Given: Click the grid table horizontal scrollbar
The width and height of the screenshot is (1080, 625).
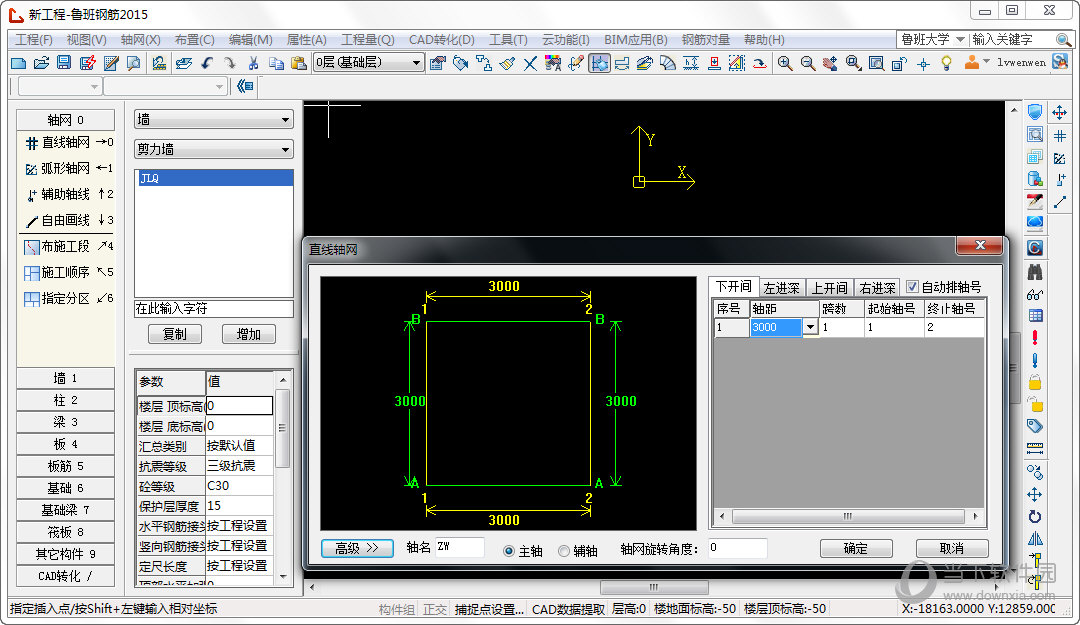Looking at the screenshot, I should coord(848,516).
